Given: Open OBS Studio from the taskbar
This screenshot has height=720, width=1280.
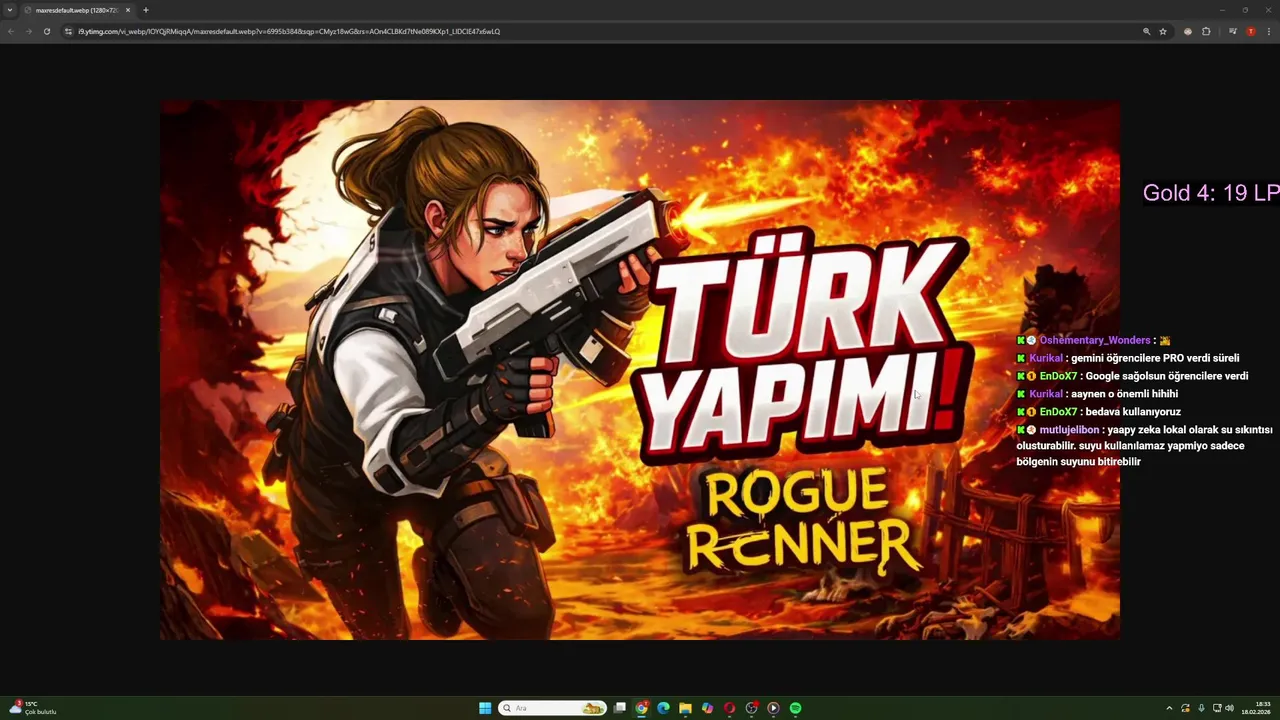Looking at the screenshot, I should [x=751, y=708].
